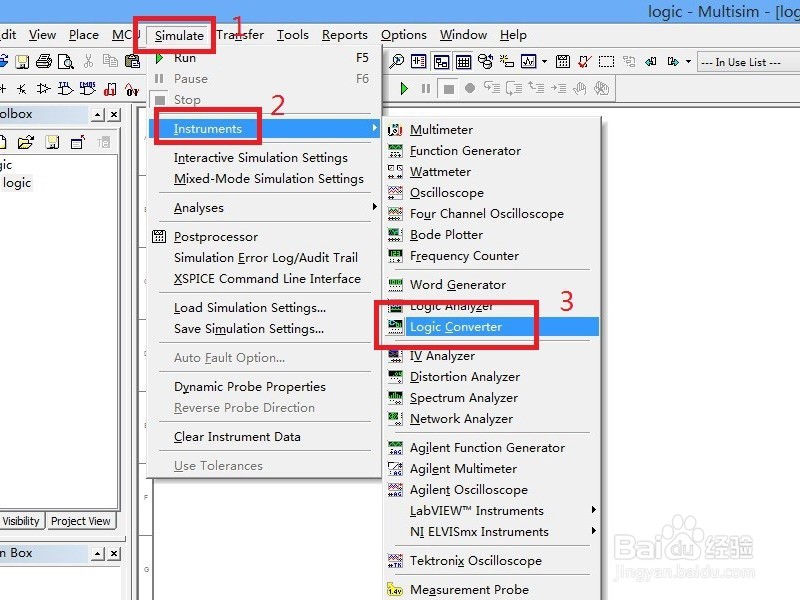800x600 pixels.
Task: Expand the LabVIEW Instruments submenu
Action: [x=492, y=511]
